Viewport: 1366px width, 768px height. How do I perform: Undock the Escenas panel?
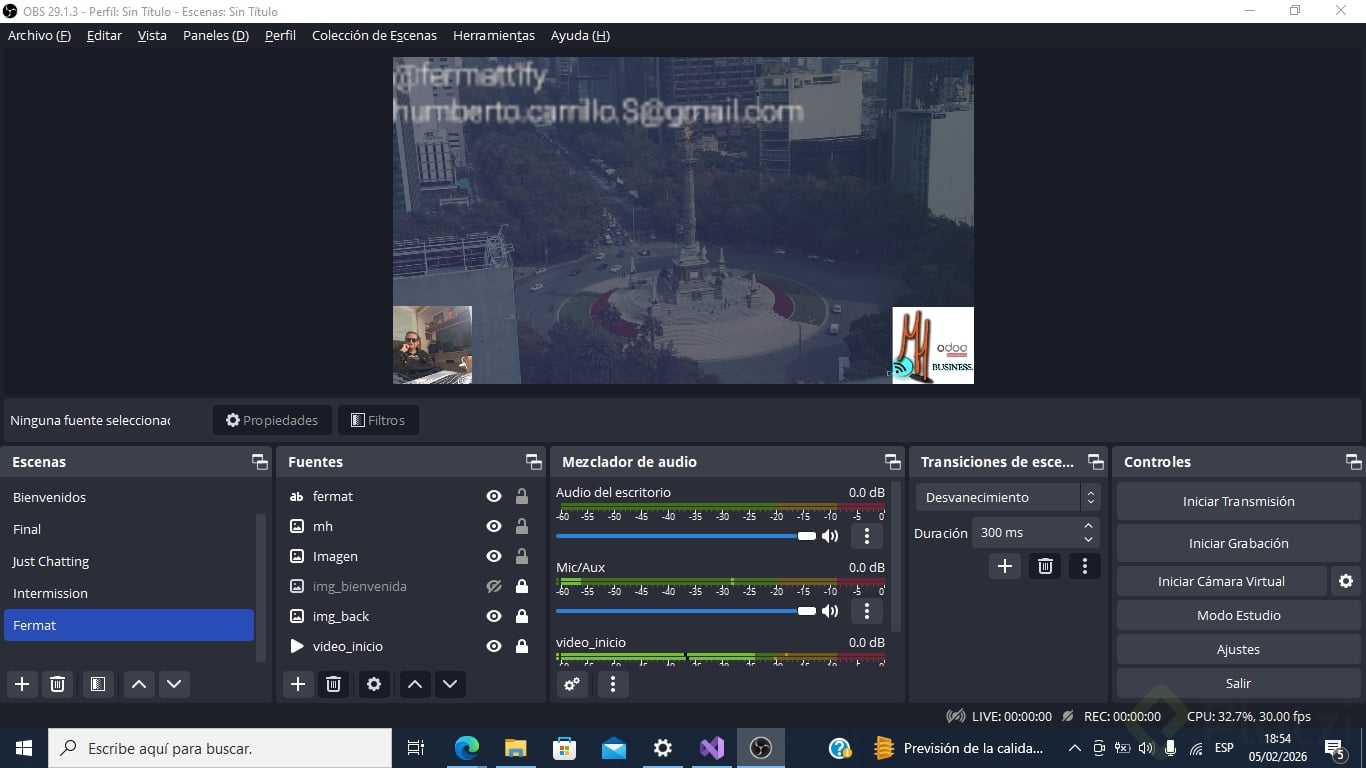tap(260, 462)
